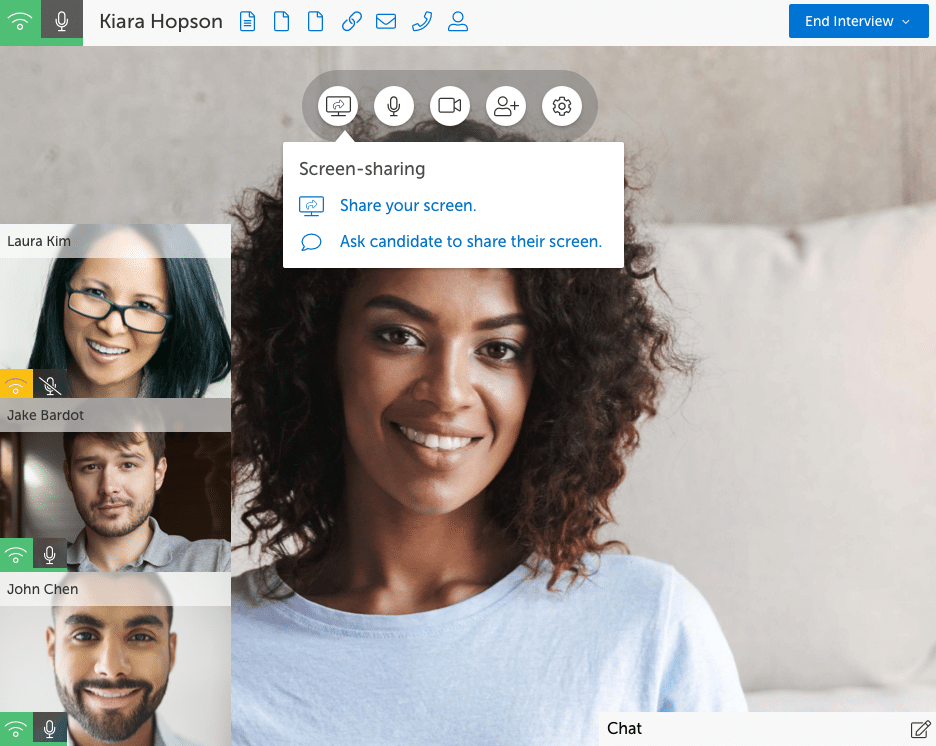Open the video camera controls icon
936x746 pixels.
(x=449, y=105)
